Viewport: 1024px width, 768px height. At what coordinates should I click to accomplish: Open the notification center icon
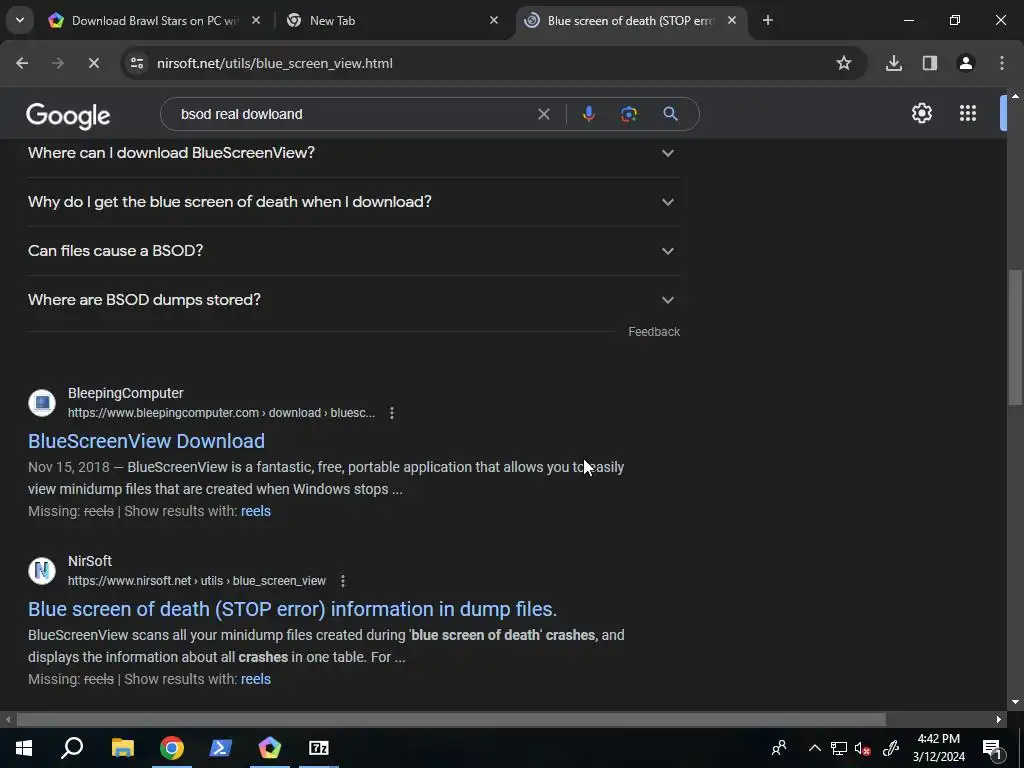click(x=993, y=748)
